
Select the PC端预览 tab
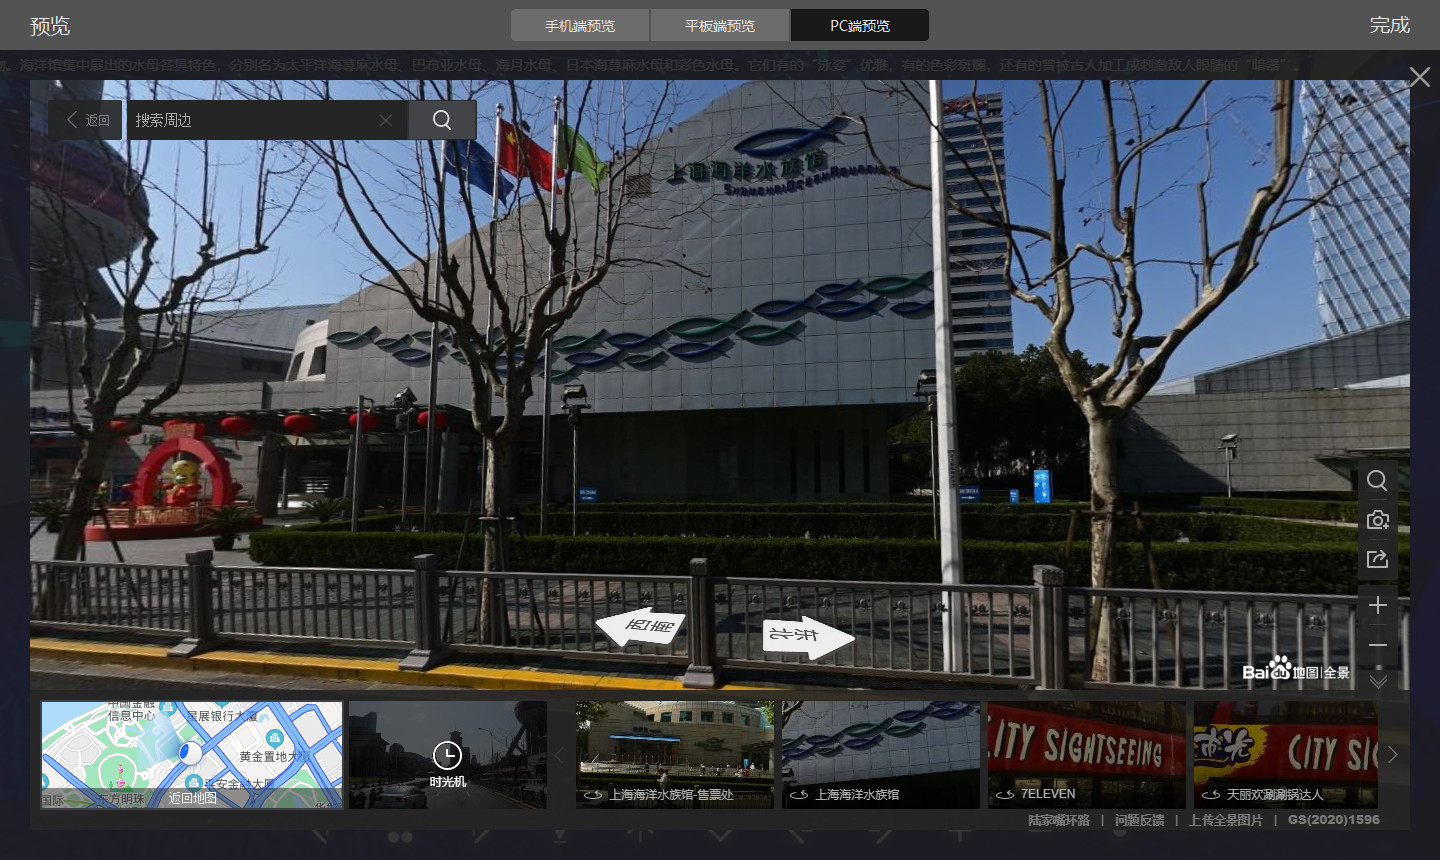[x=860, y=25]
